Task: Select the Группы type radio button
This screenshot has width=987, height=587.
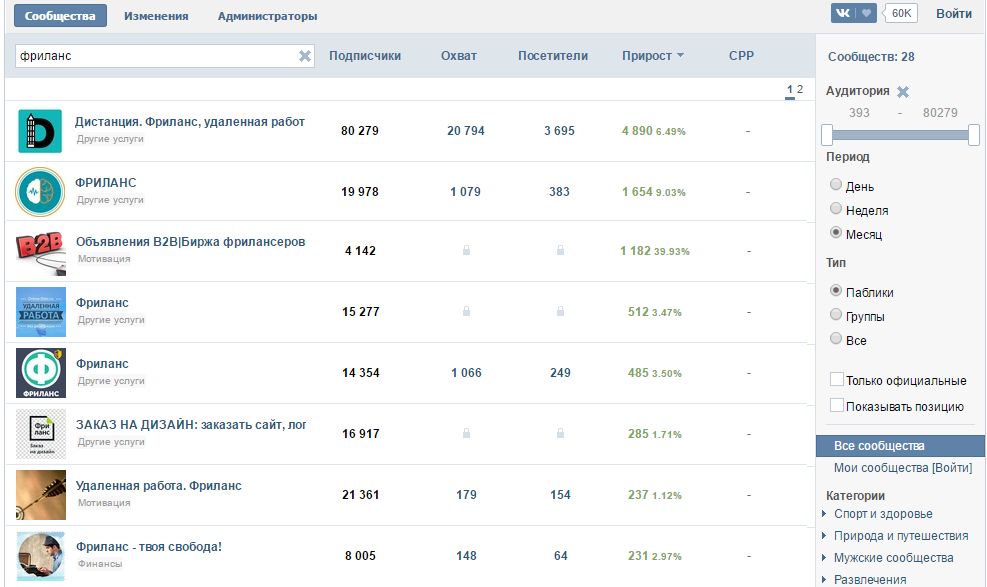Action: pyautogui.click(x=836, y=315)
